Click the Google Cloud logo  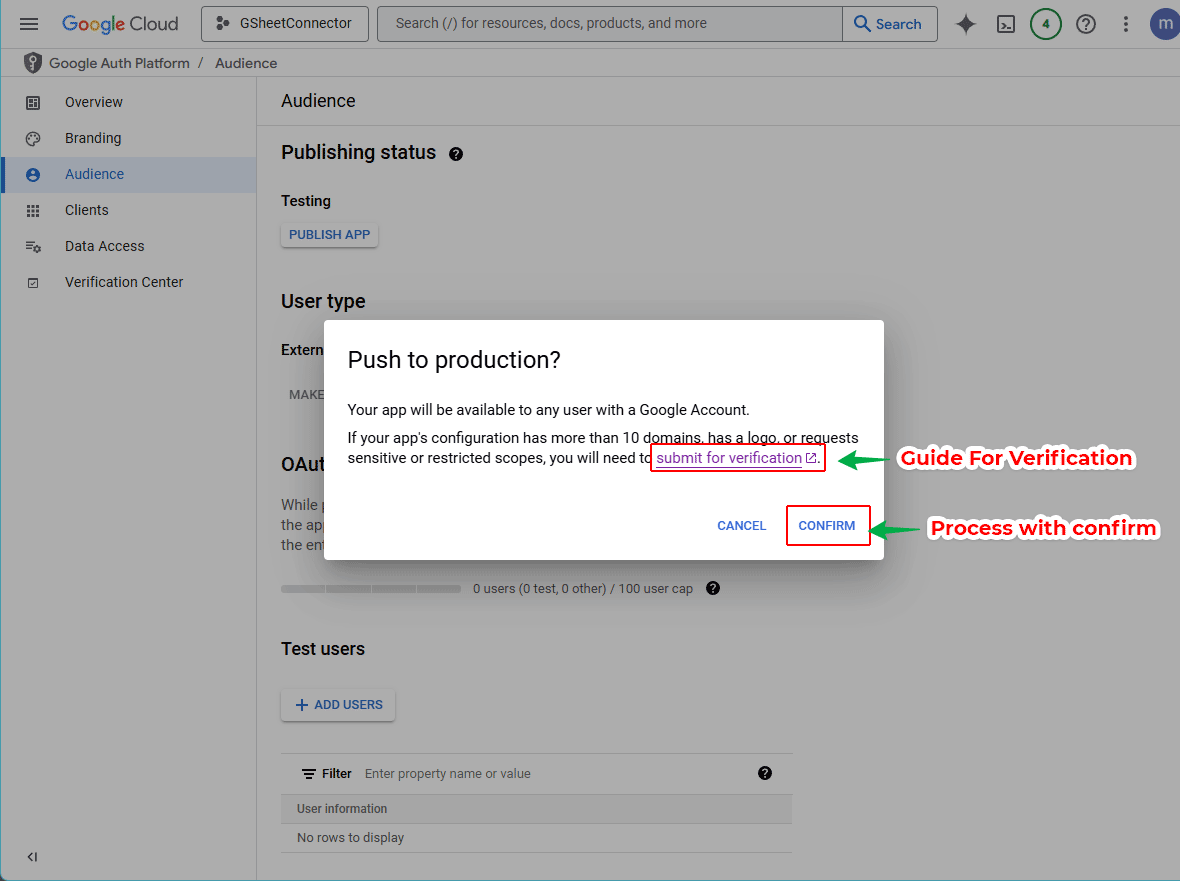pyautogui.click(x=120, y=24)
